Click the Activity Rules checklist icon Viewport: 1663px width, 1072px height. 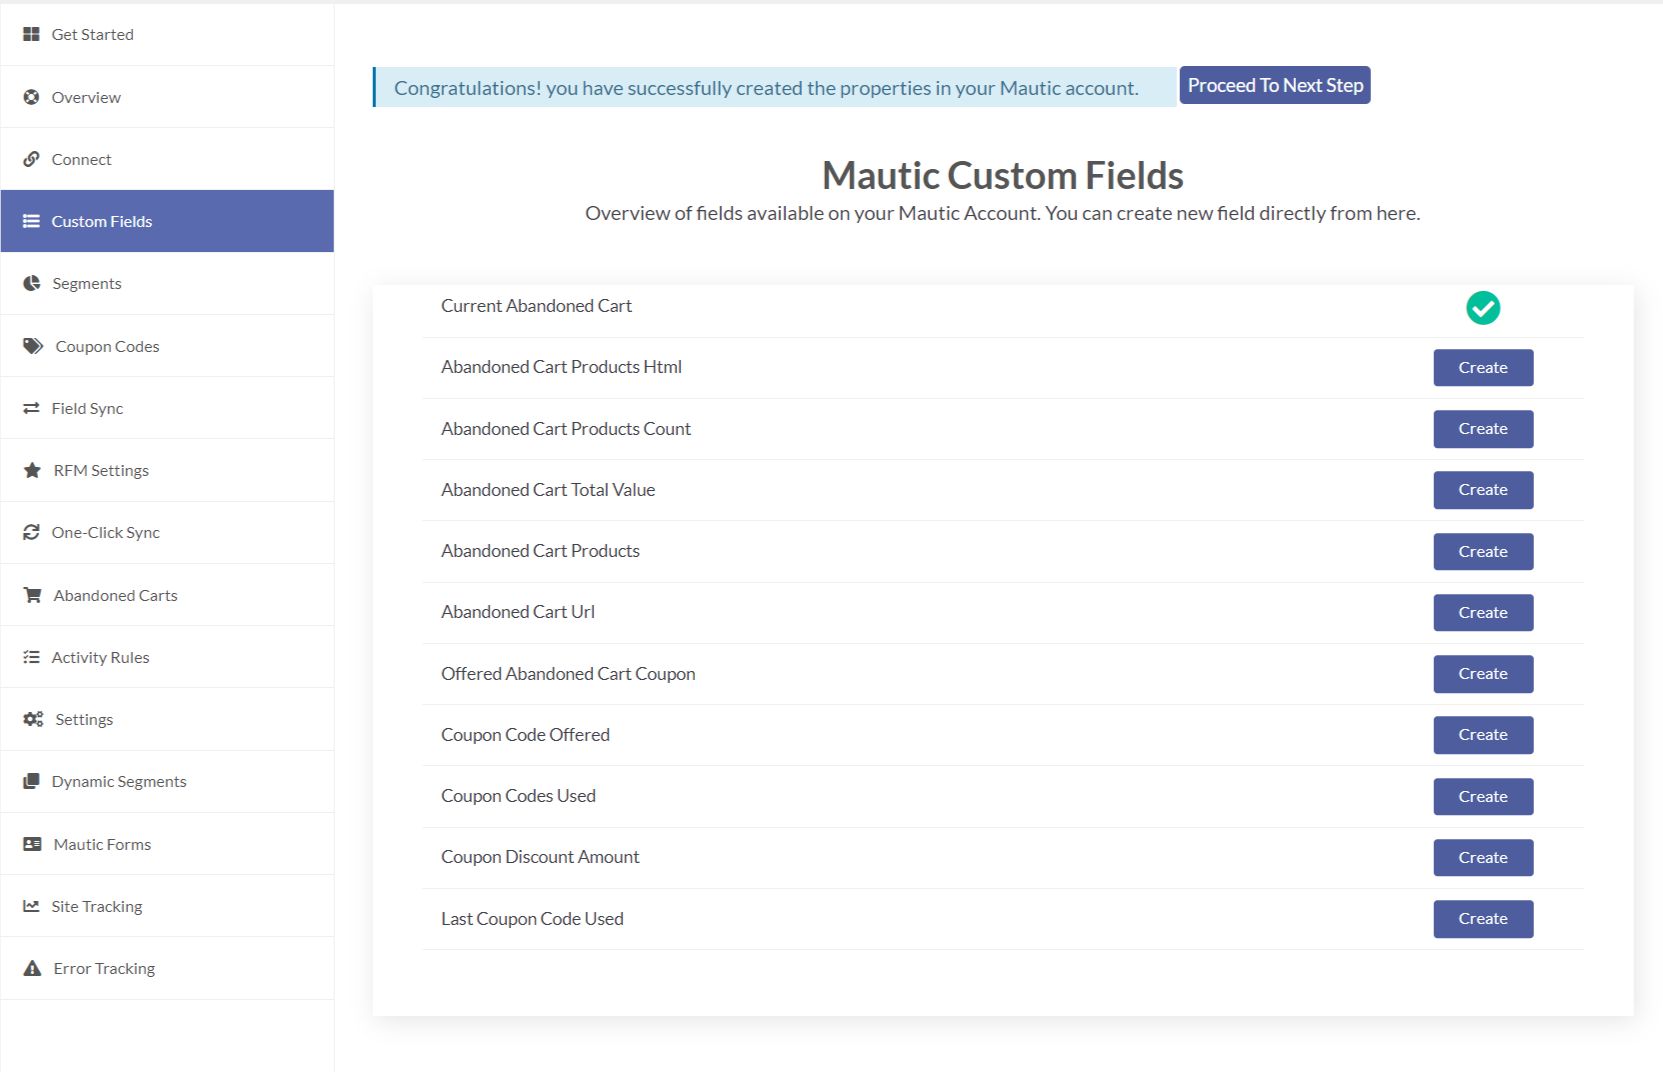tap(31, 657)
